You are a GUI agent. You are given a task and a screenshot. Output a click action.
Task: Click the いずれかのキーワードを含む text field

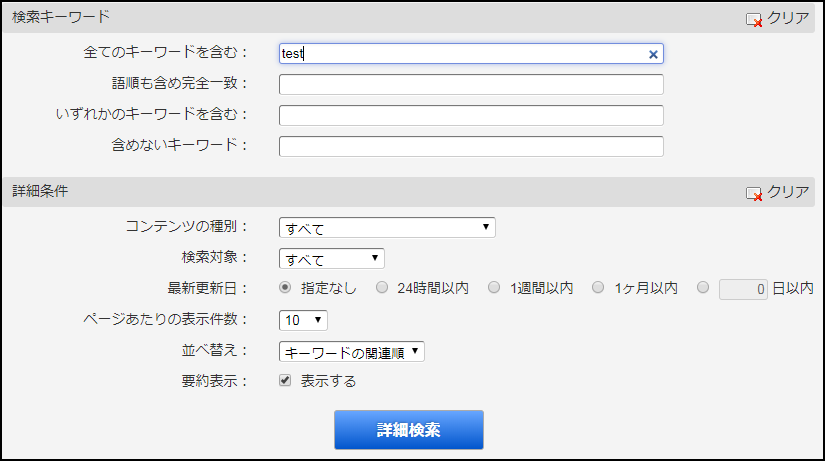tap(471, 116)
